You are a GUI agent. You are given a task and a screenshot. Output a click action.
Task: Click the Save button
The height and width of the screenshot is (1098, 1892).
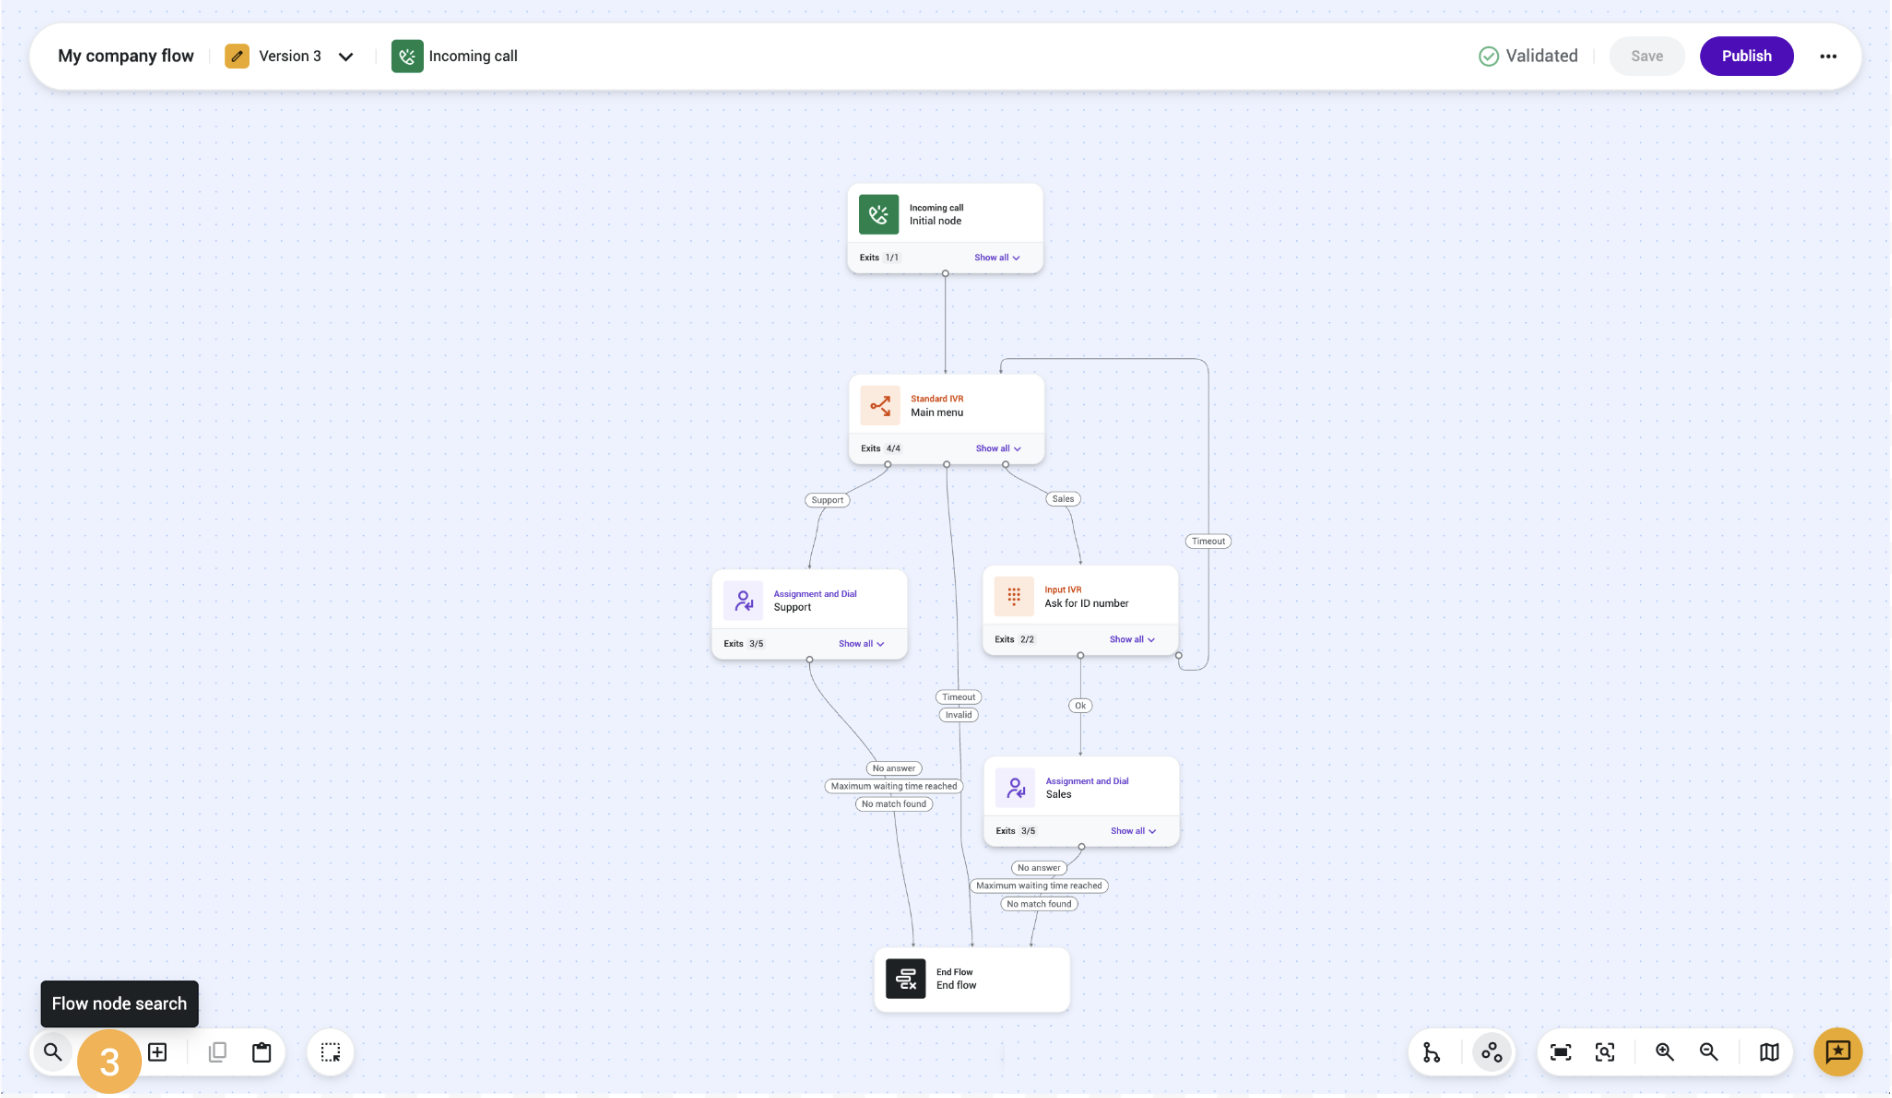[1646, 56]
